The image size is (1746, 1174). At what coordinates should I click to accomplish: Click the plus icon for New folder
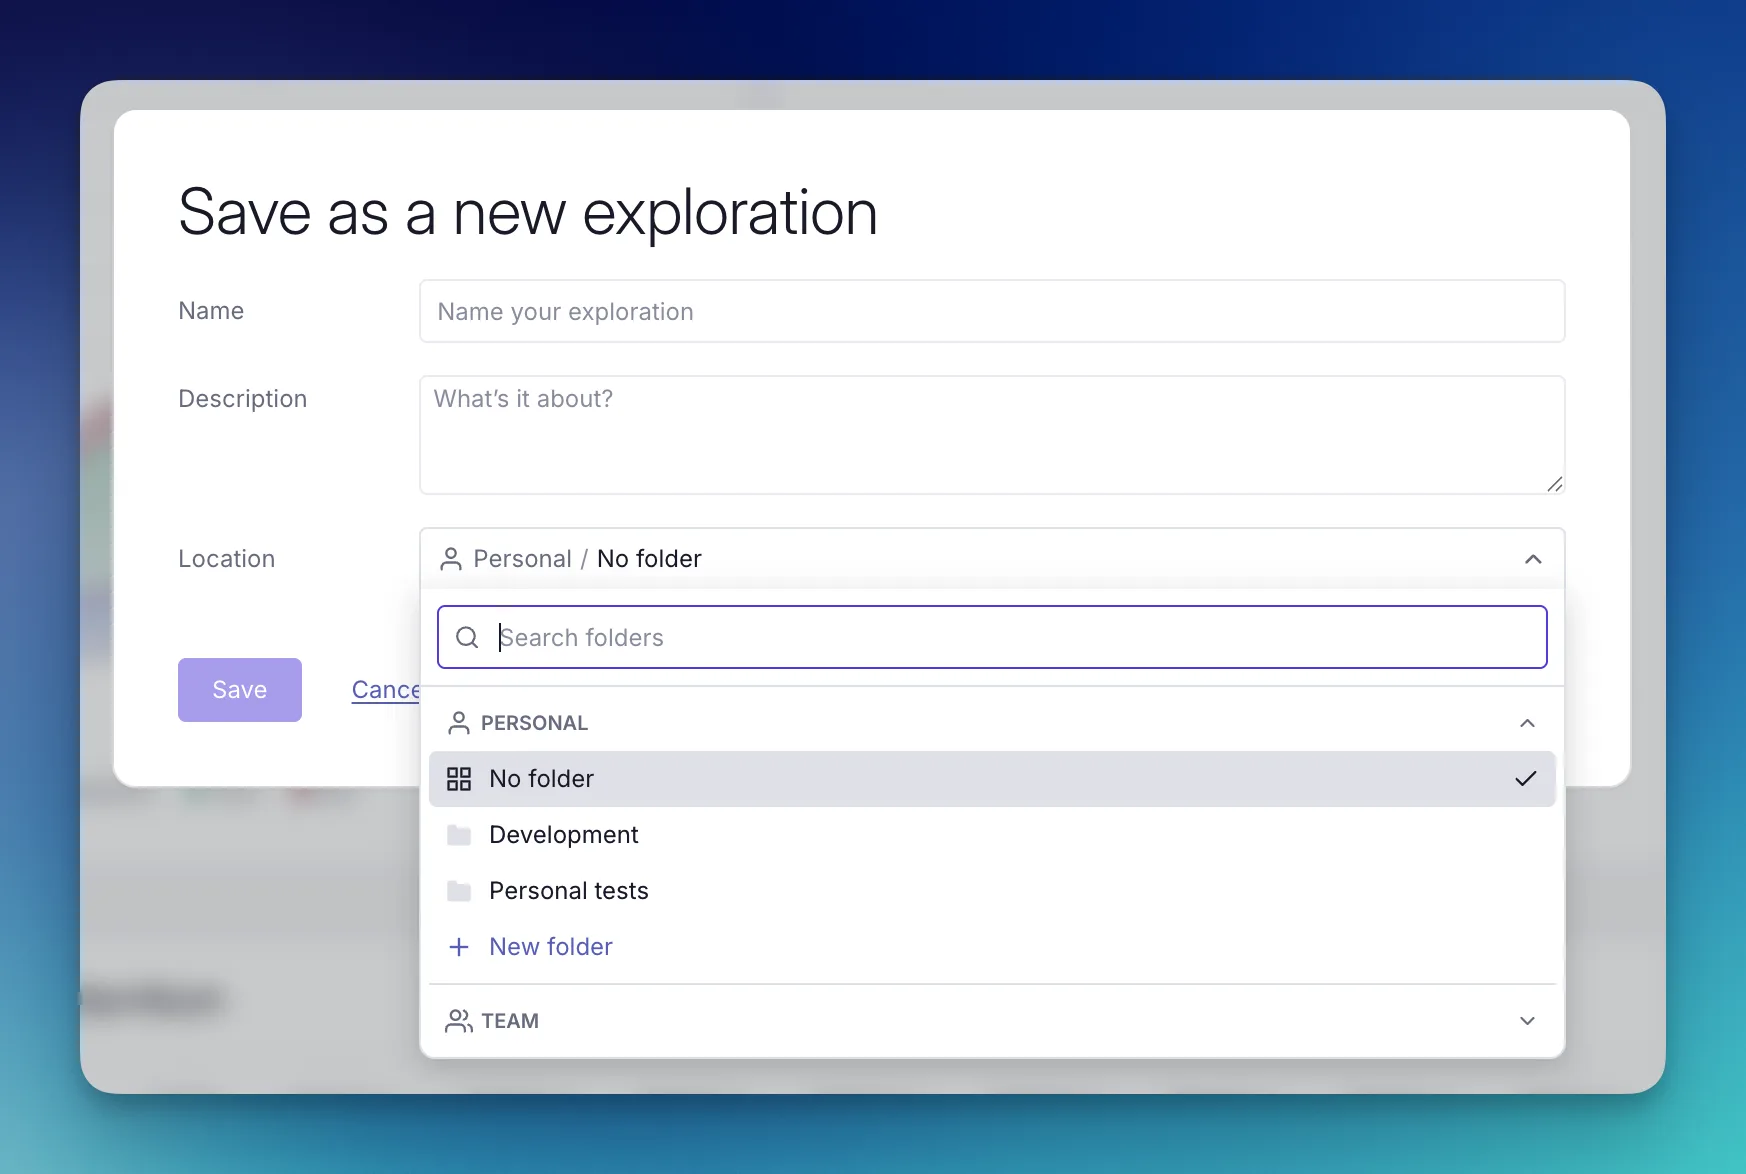click(x=459, y=947)
